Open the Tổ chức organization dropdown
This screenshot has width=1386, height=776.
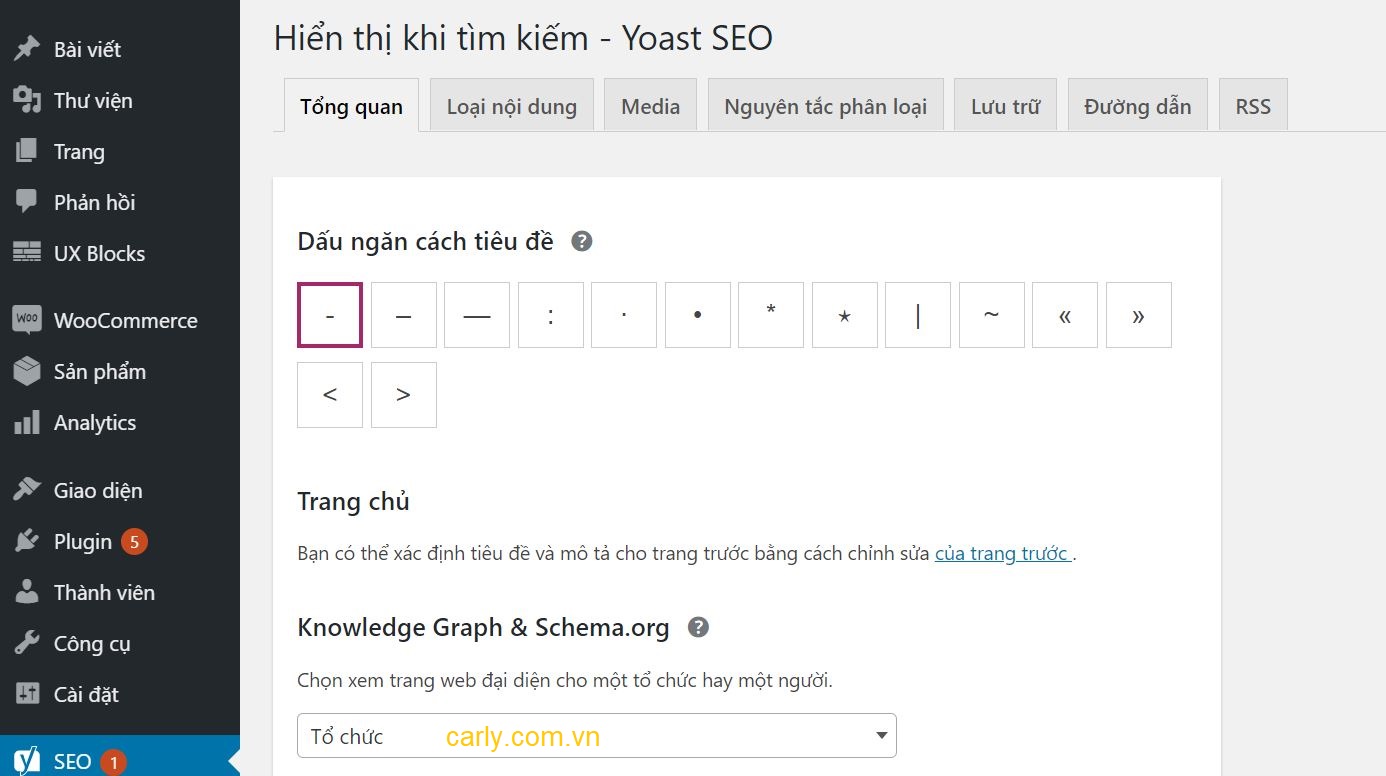coord(597,736)
